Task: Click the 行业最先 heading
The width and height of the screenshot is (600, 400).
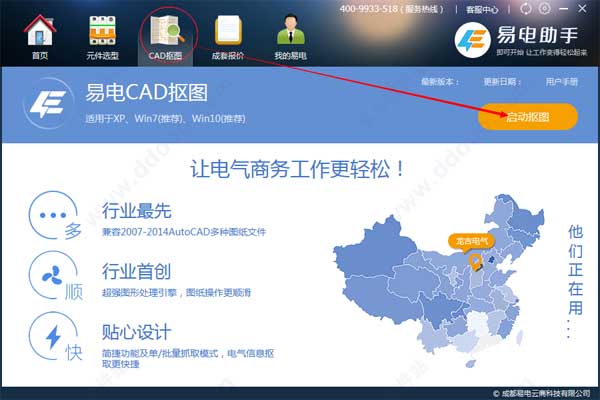Action: coord(137,211)
